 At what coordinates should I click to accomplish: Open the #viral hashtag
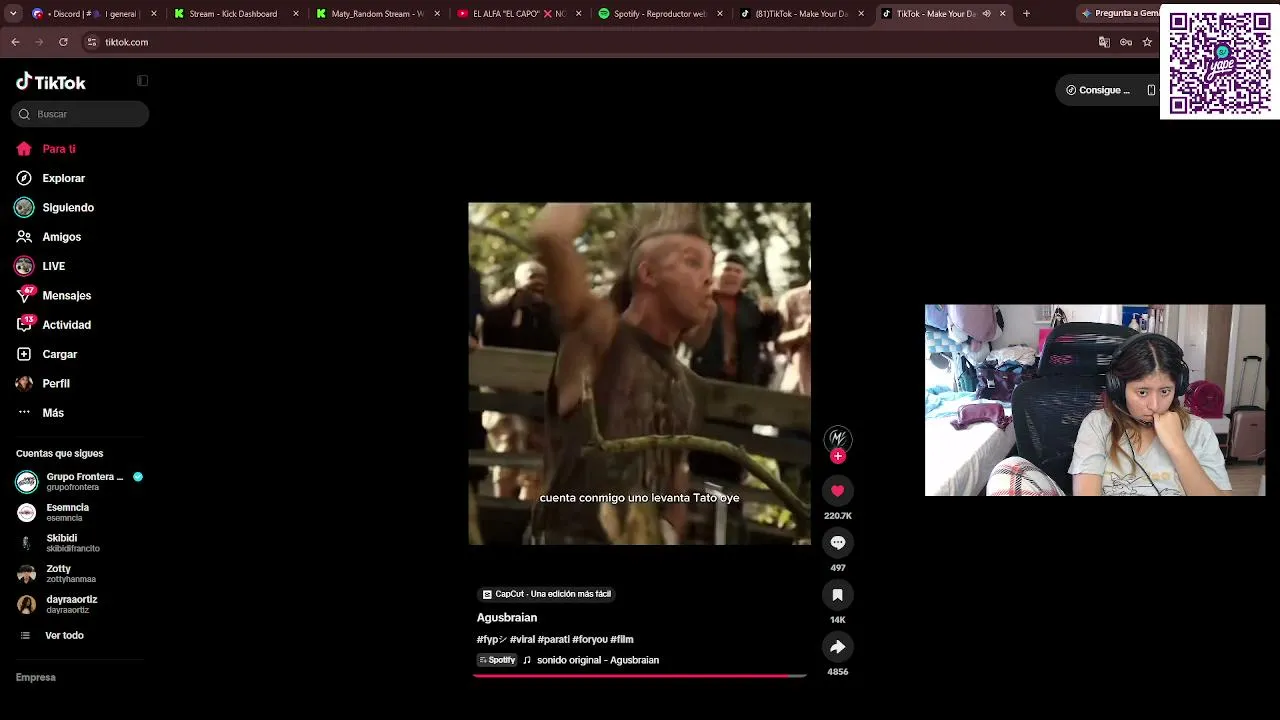(x=522, y=640)
